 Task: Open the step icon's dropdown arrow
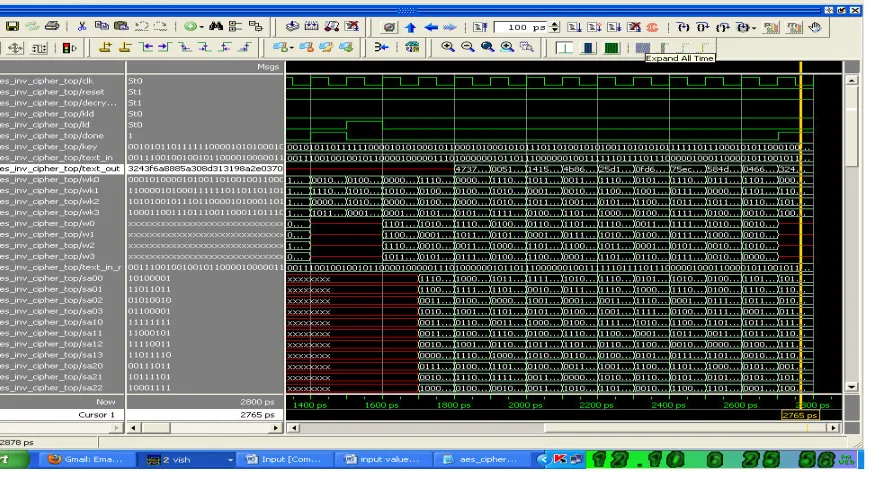point(753,28)
